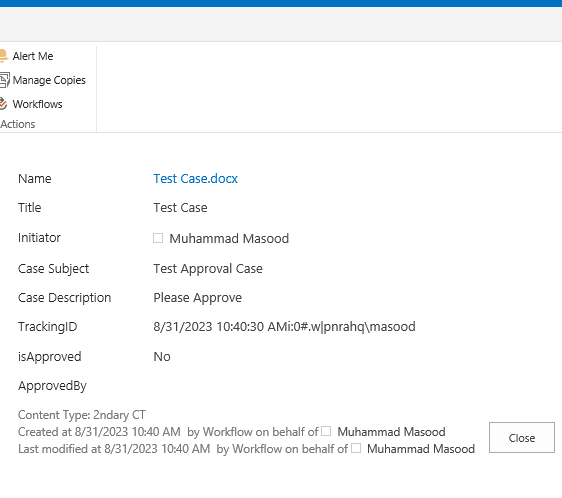Image resolution: width=562 pixels, height=498 pixels.
Task: Open Initiator Muhammad Masood's profile
Action: (x=229, y=238)
